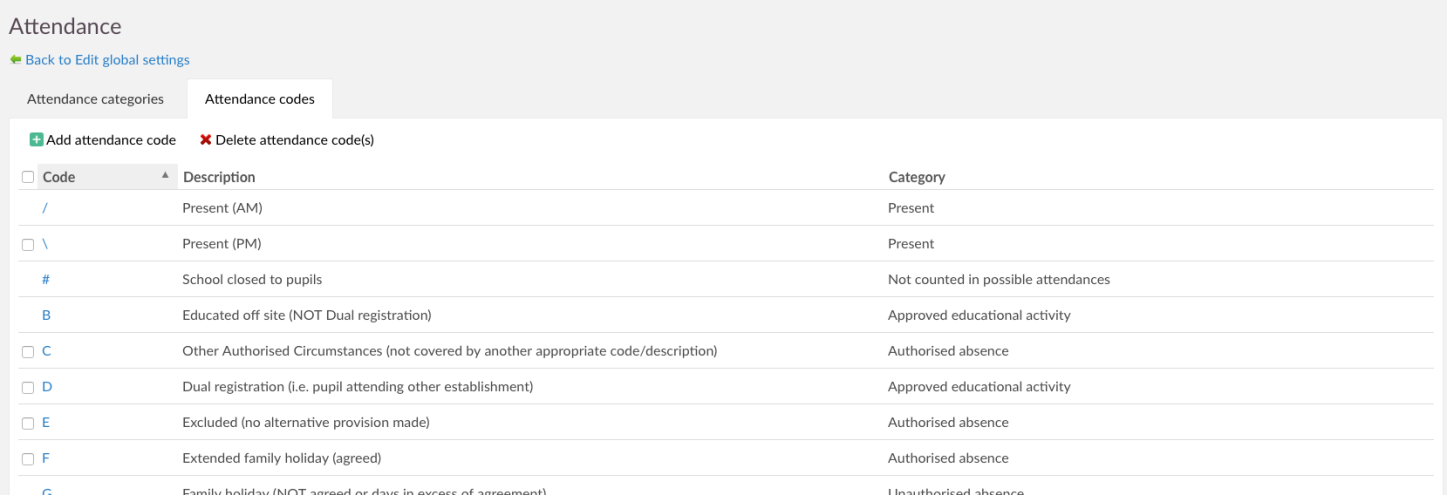
Task: Click Add attendance code button
Action: coord(110,141)
